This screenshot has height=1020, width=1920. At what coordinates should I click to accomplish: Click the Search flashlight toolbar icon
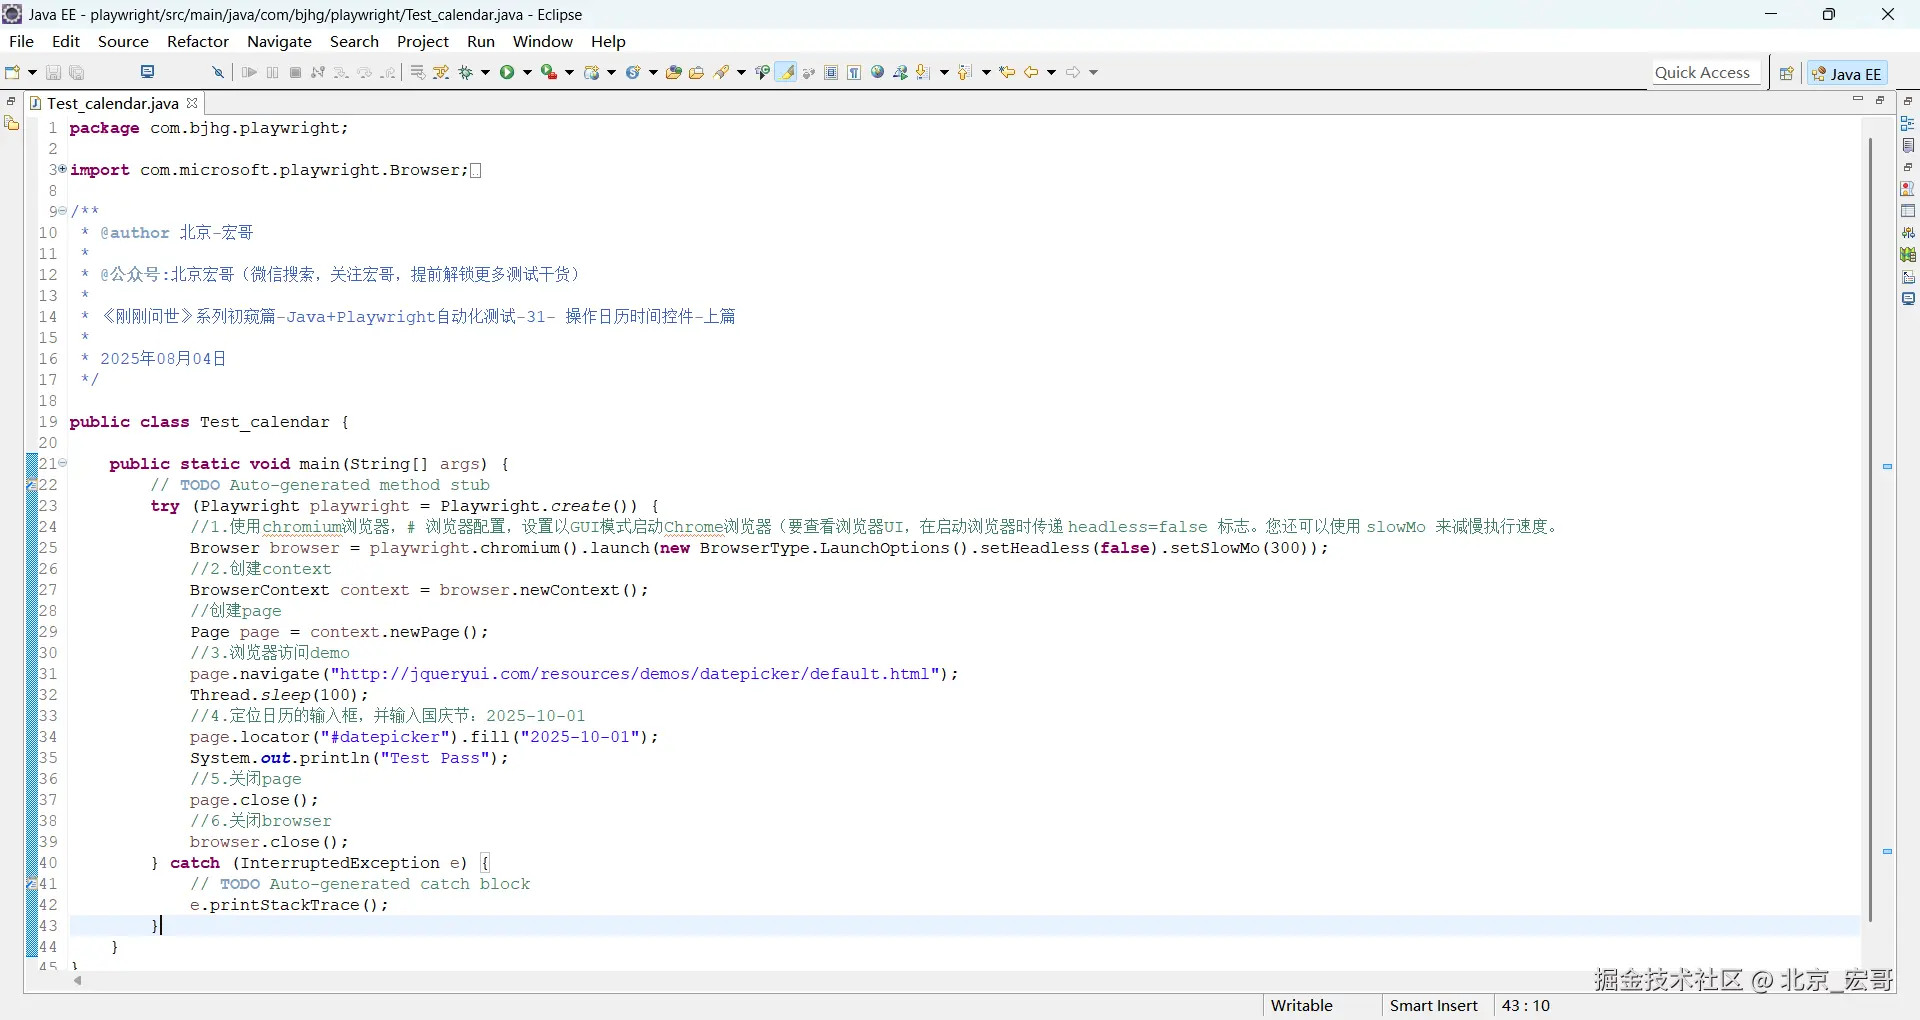click(x=721, y=72)
